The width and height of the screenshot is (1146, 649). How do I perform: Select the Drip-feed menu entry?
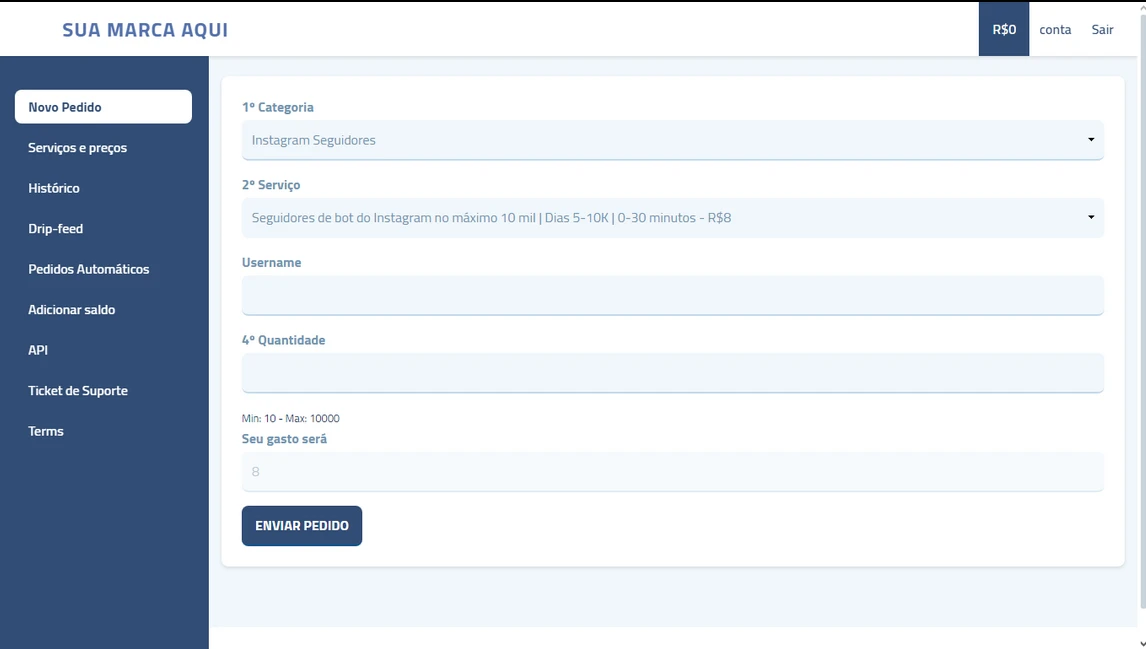[x=56, y=229]
